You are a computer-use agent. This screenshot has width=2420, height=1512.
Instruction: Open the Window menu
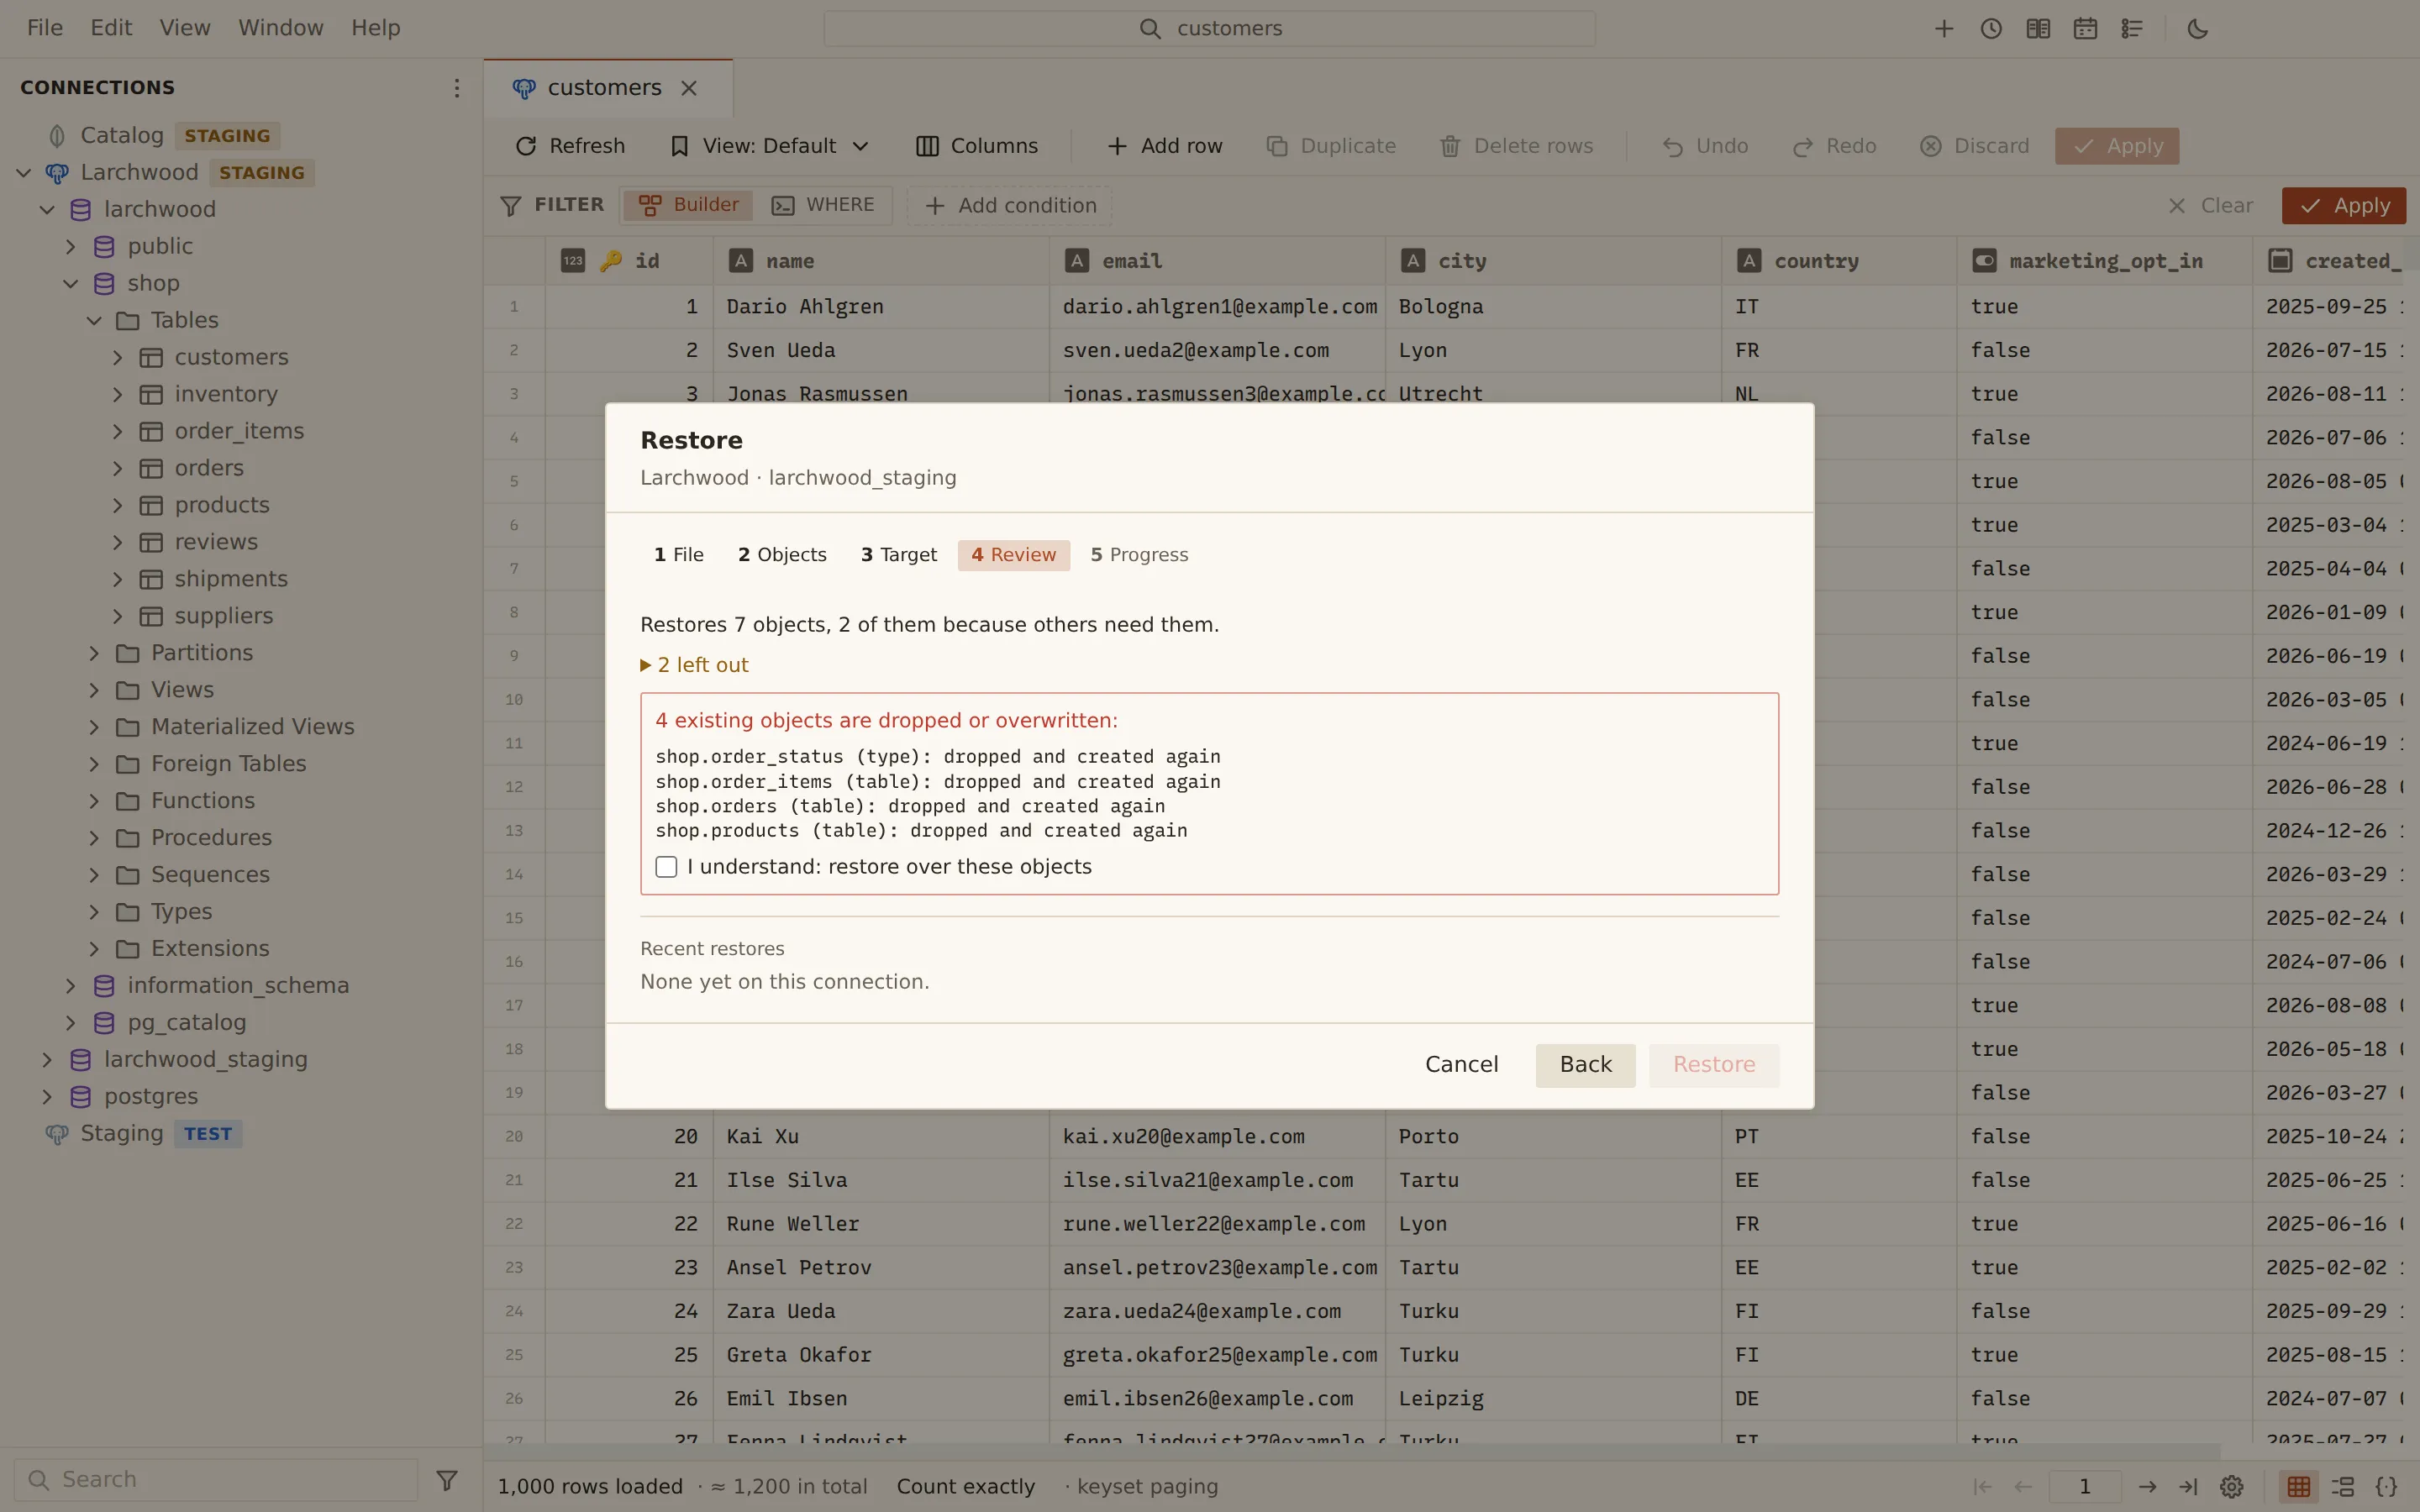coord(280,28)
